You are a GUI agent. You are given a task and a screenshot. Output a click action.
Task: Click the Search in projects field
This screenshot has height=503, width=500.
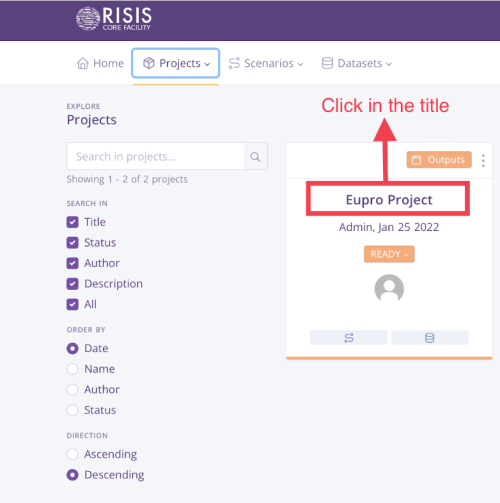point(155,156)
